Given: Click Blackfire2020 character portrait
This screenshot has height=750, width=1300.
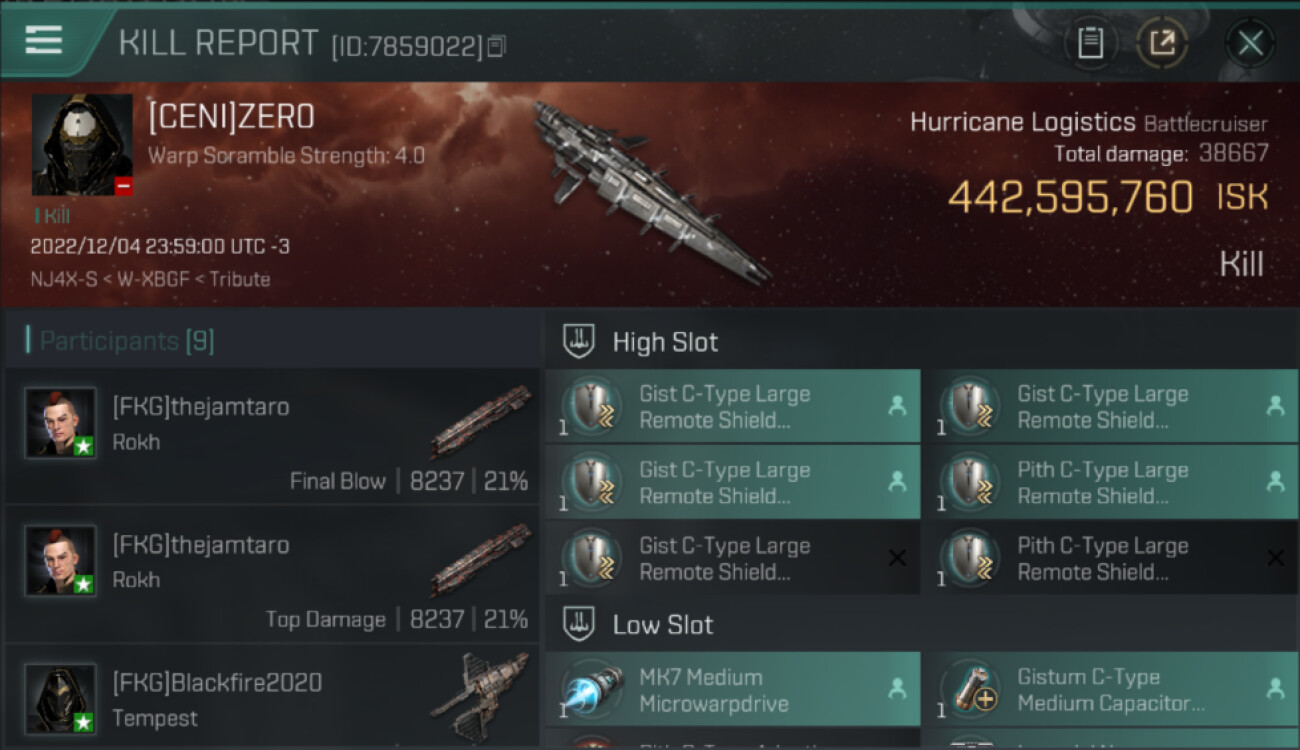Looking at the screenshot, I should (x=60, y=698).
